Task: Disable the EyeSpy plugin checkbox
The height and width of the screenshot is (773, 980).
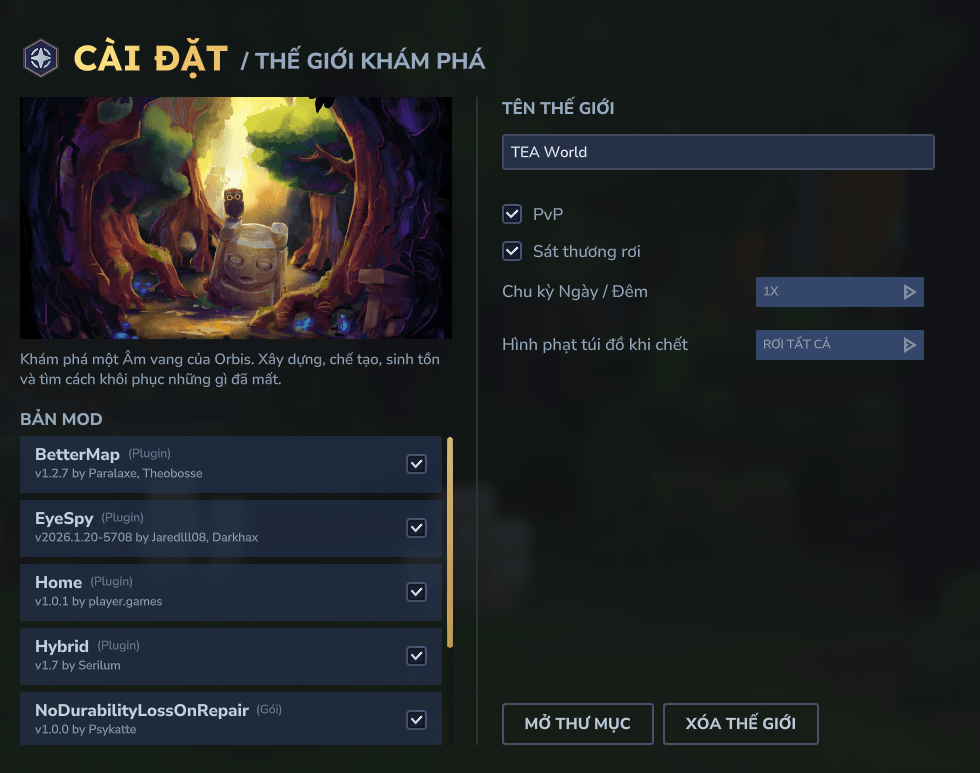Action: (x=417, y=528)
